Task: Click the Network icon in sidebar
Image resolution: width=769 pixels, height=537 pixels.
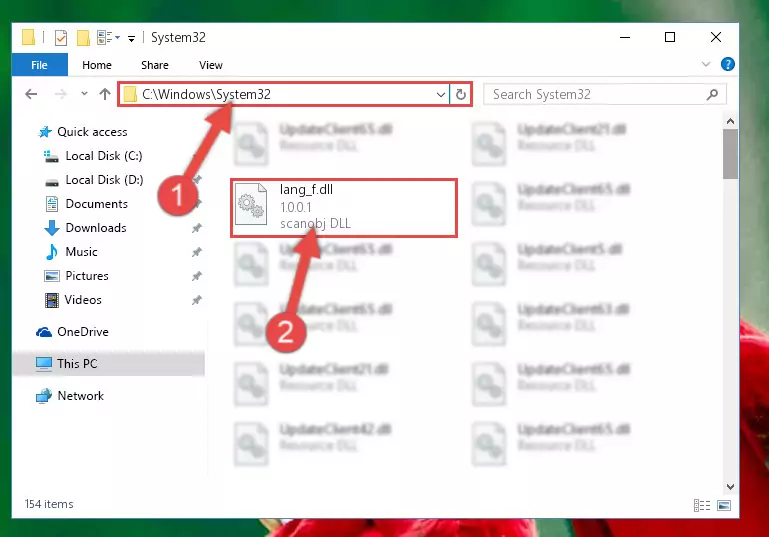Action: pyautogui.click(x=44, y=396)
